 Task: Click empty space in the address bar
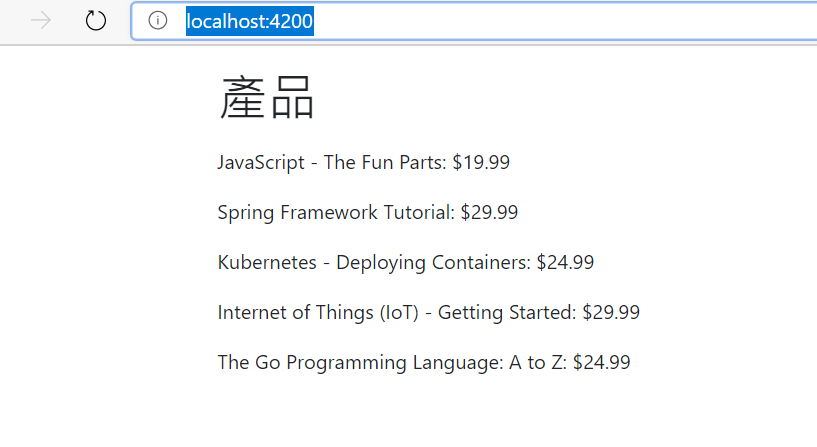coord(563,21)
